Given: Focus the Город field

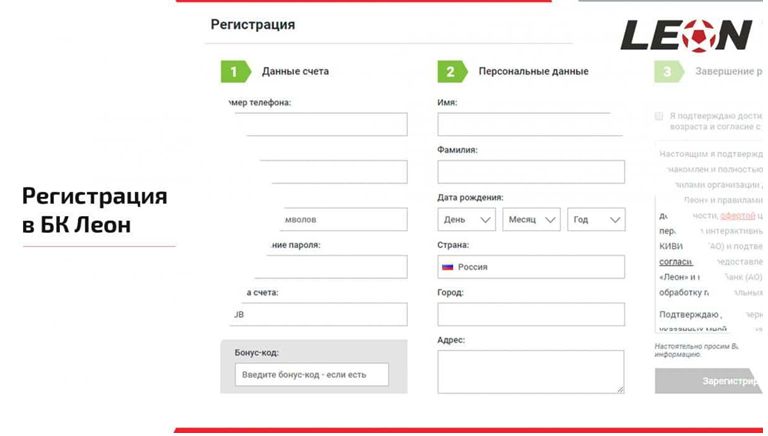Looking at the screenshot, I should tap(531, 315).
